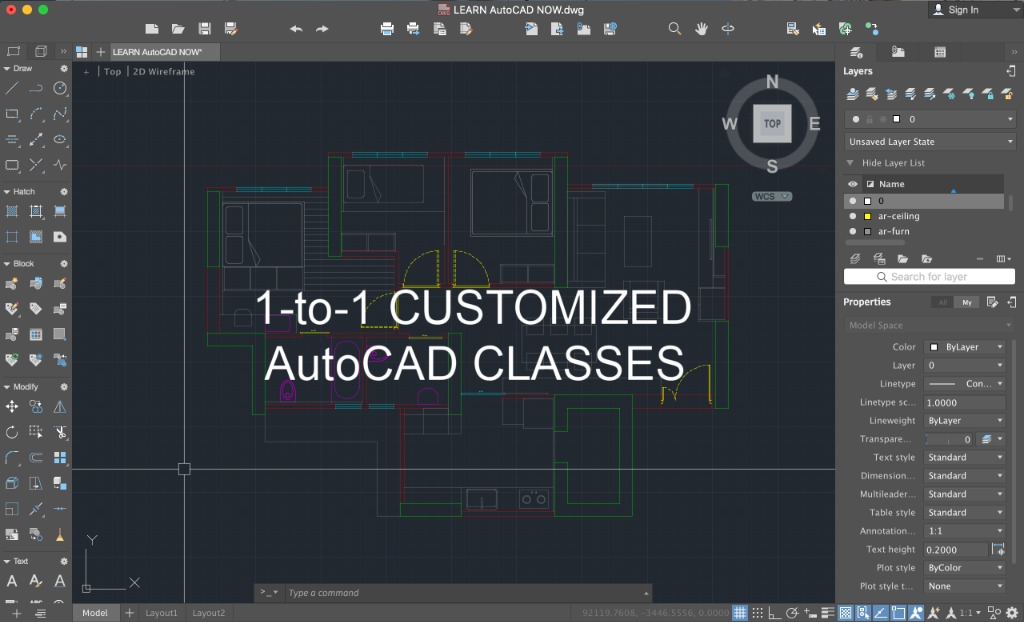
Task: Select the Fillet tool in Modify panel
Action: (x=12, y=457)
